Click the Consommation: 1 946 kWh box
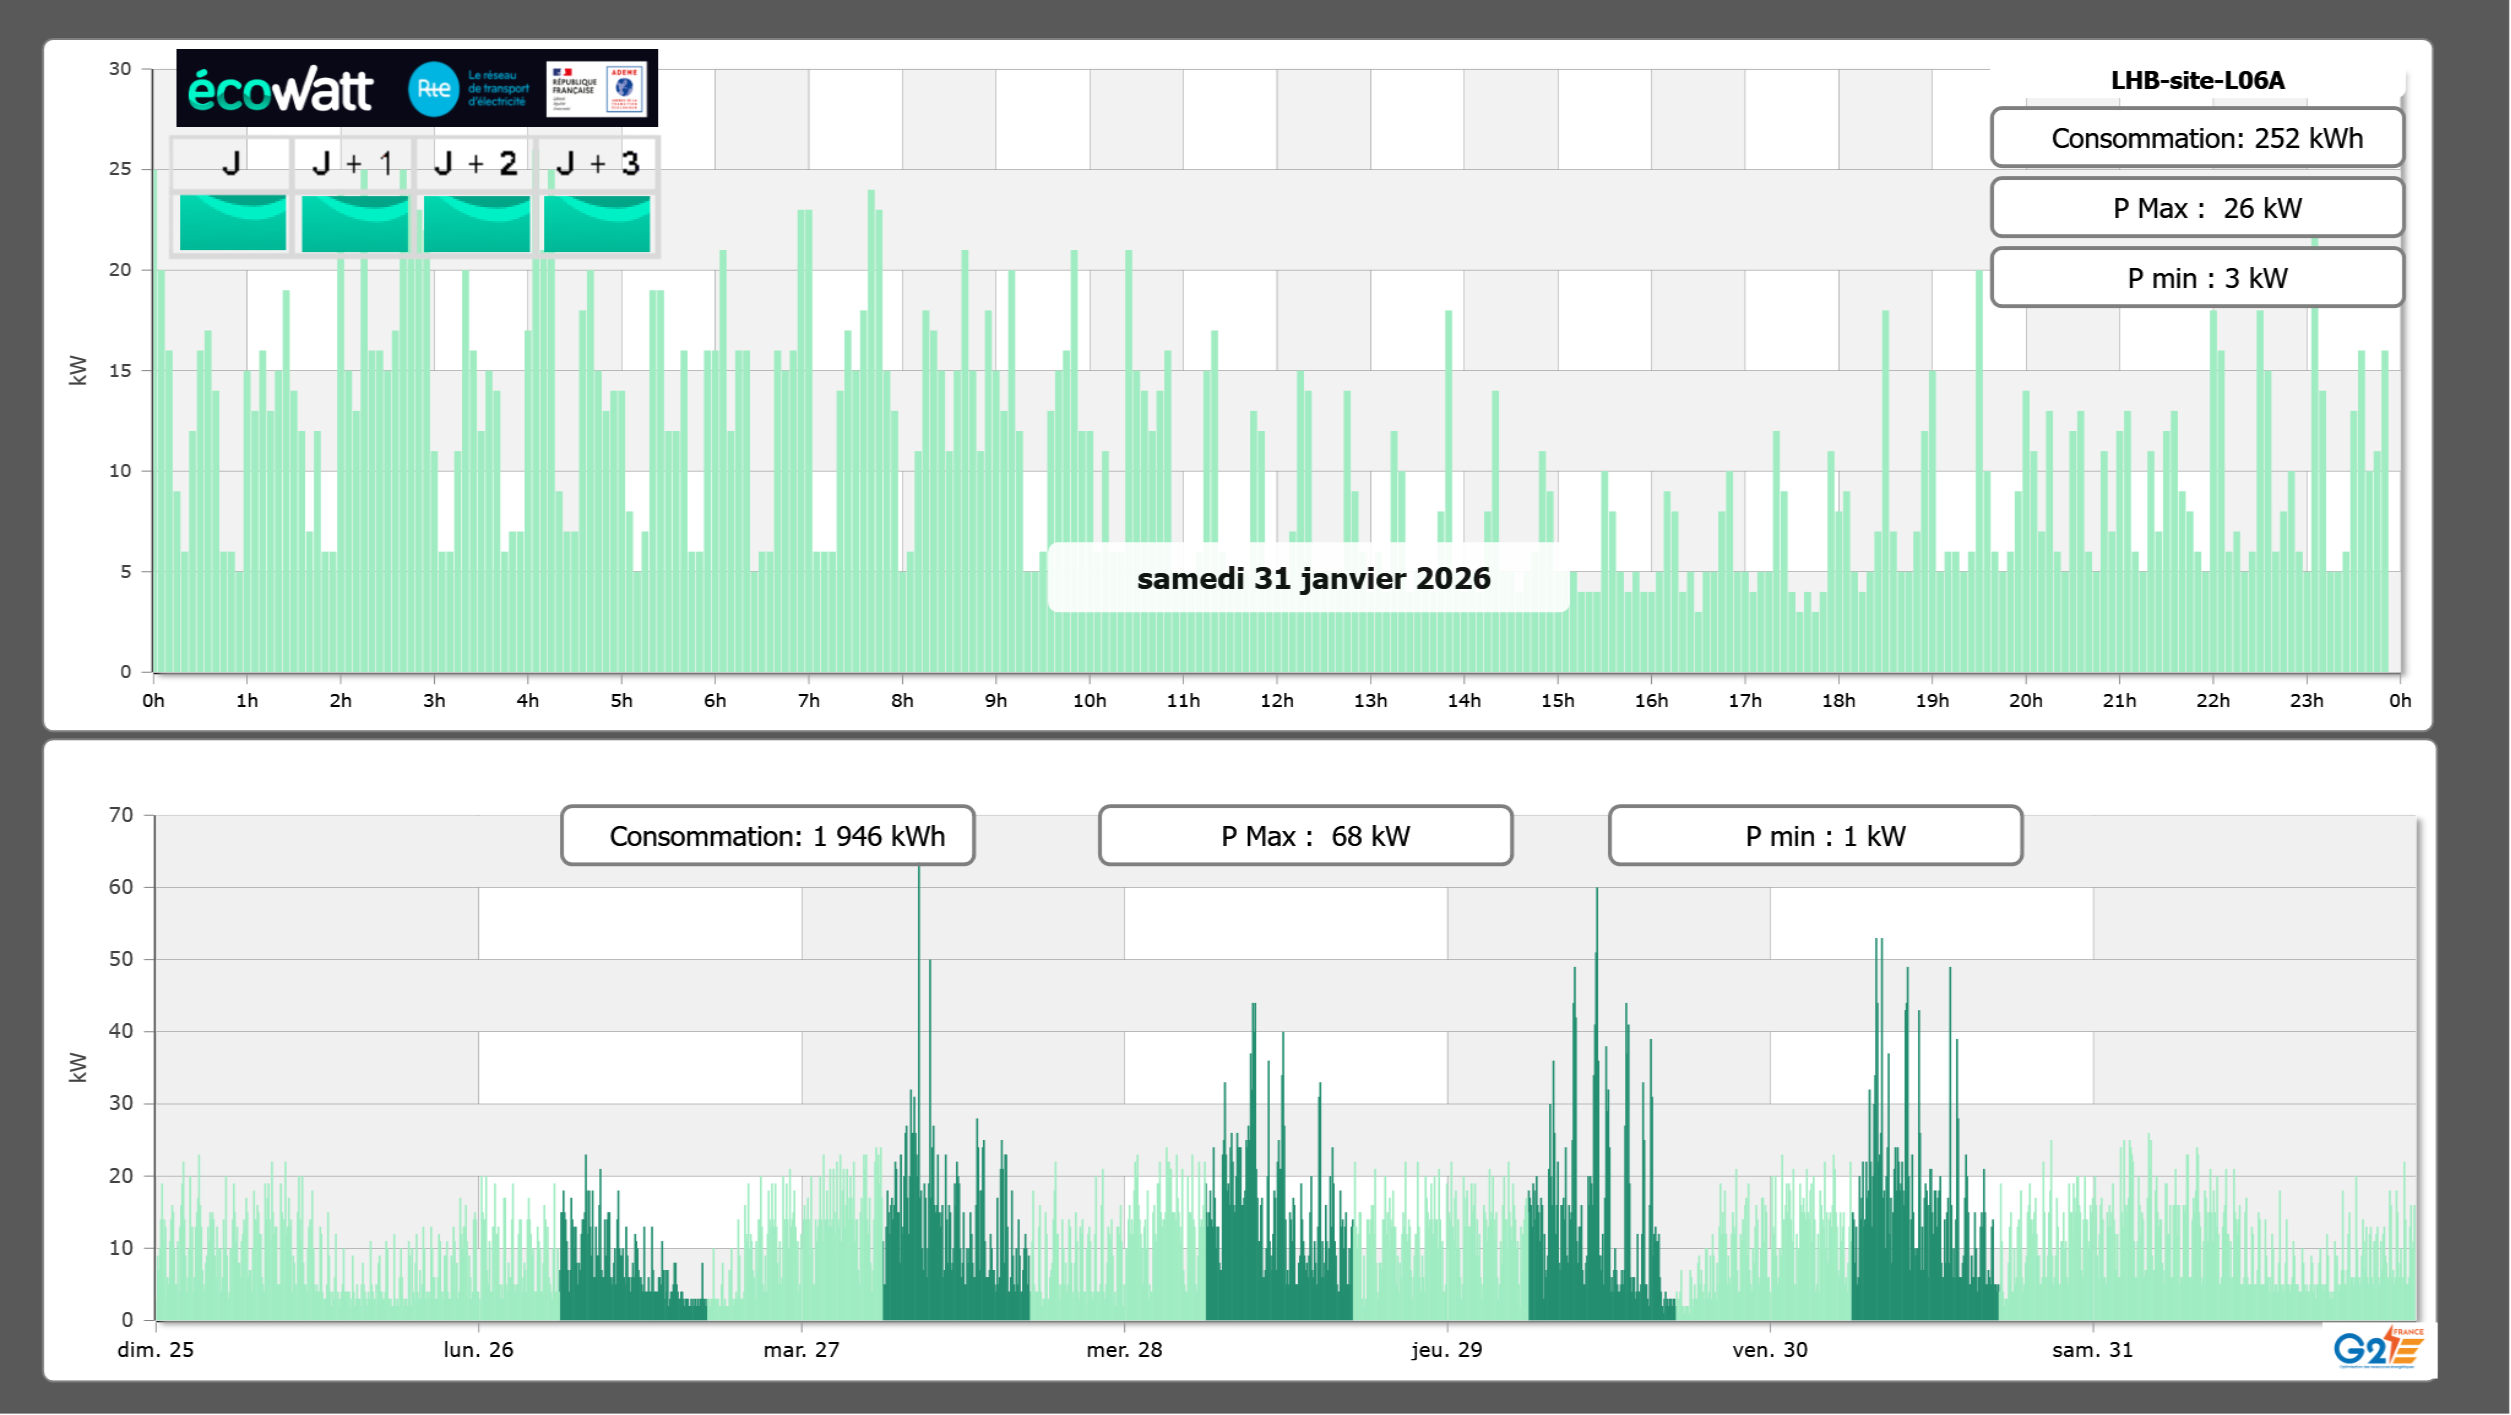Image resolution: width=2511 pixels, height=1415 pixels. tap(767, 836)
